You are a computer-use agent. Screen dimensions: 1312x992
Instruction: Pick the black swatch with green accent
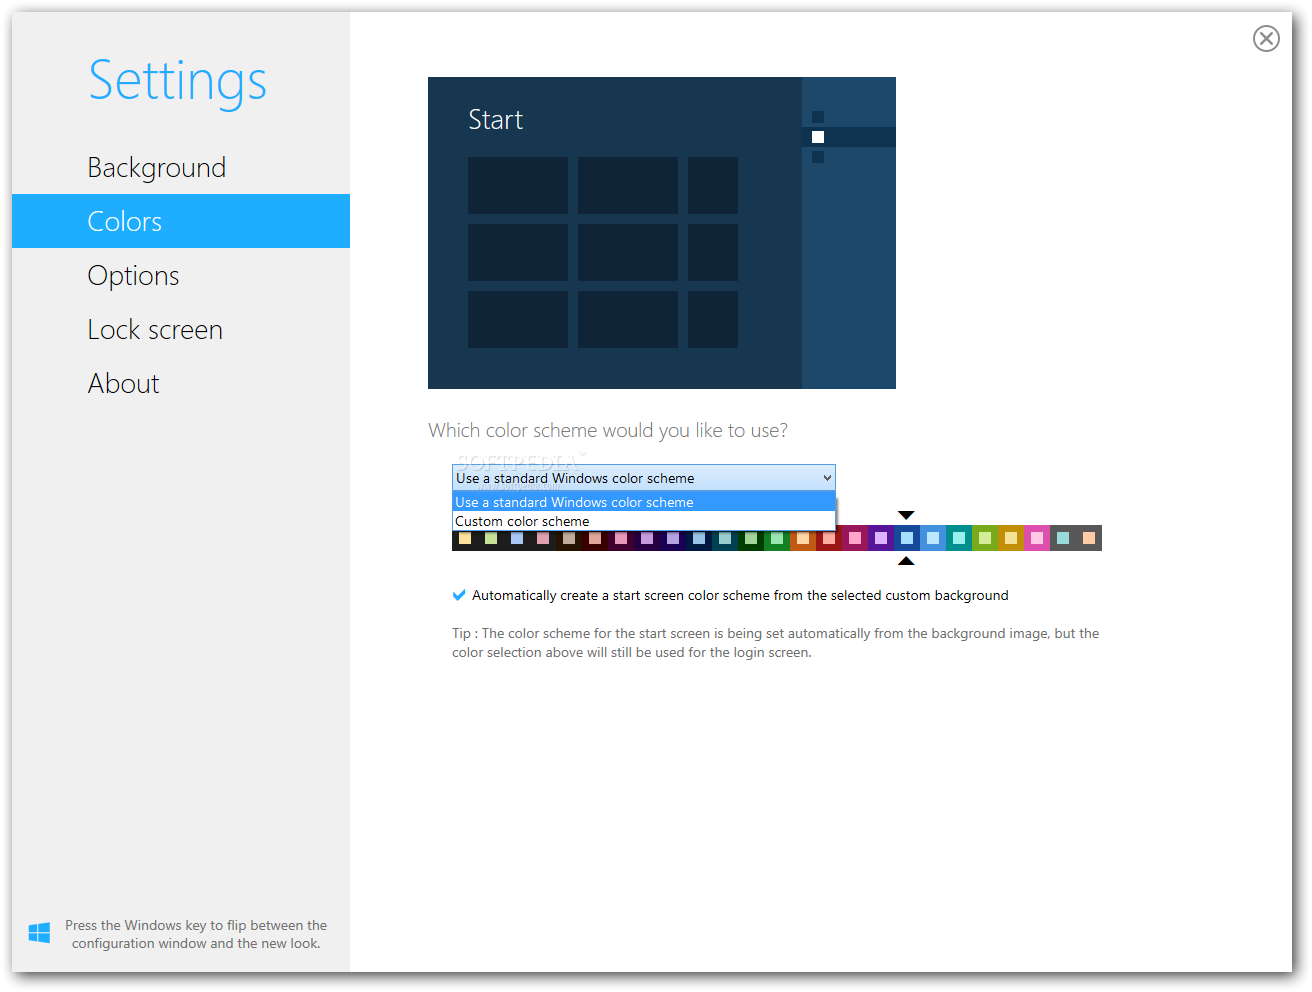(491, 538)
